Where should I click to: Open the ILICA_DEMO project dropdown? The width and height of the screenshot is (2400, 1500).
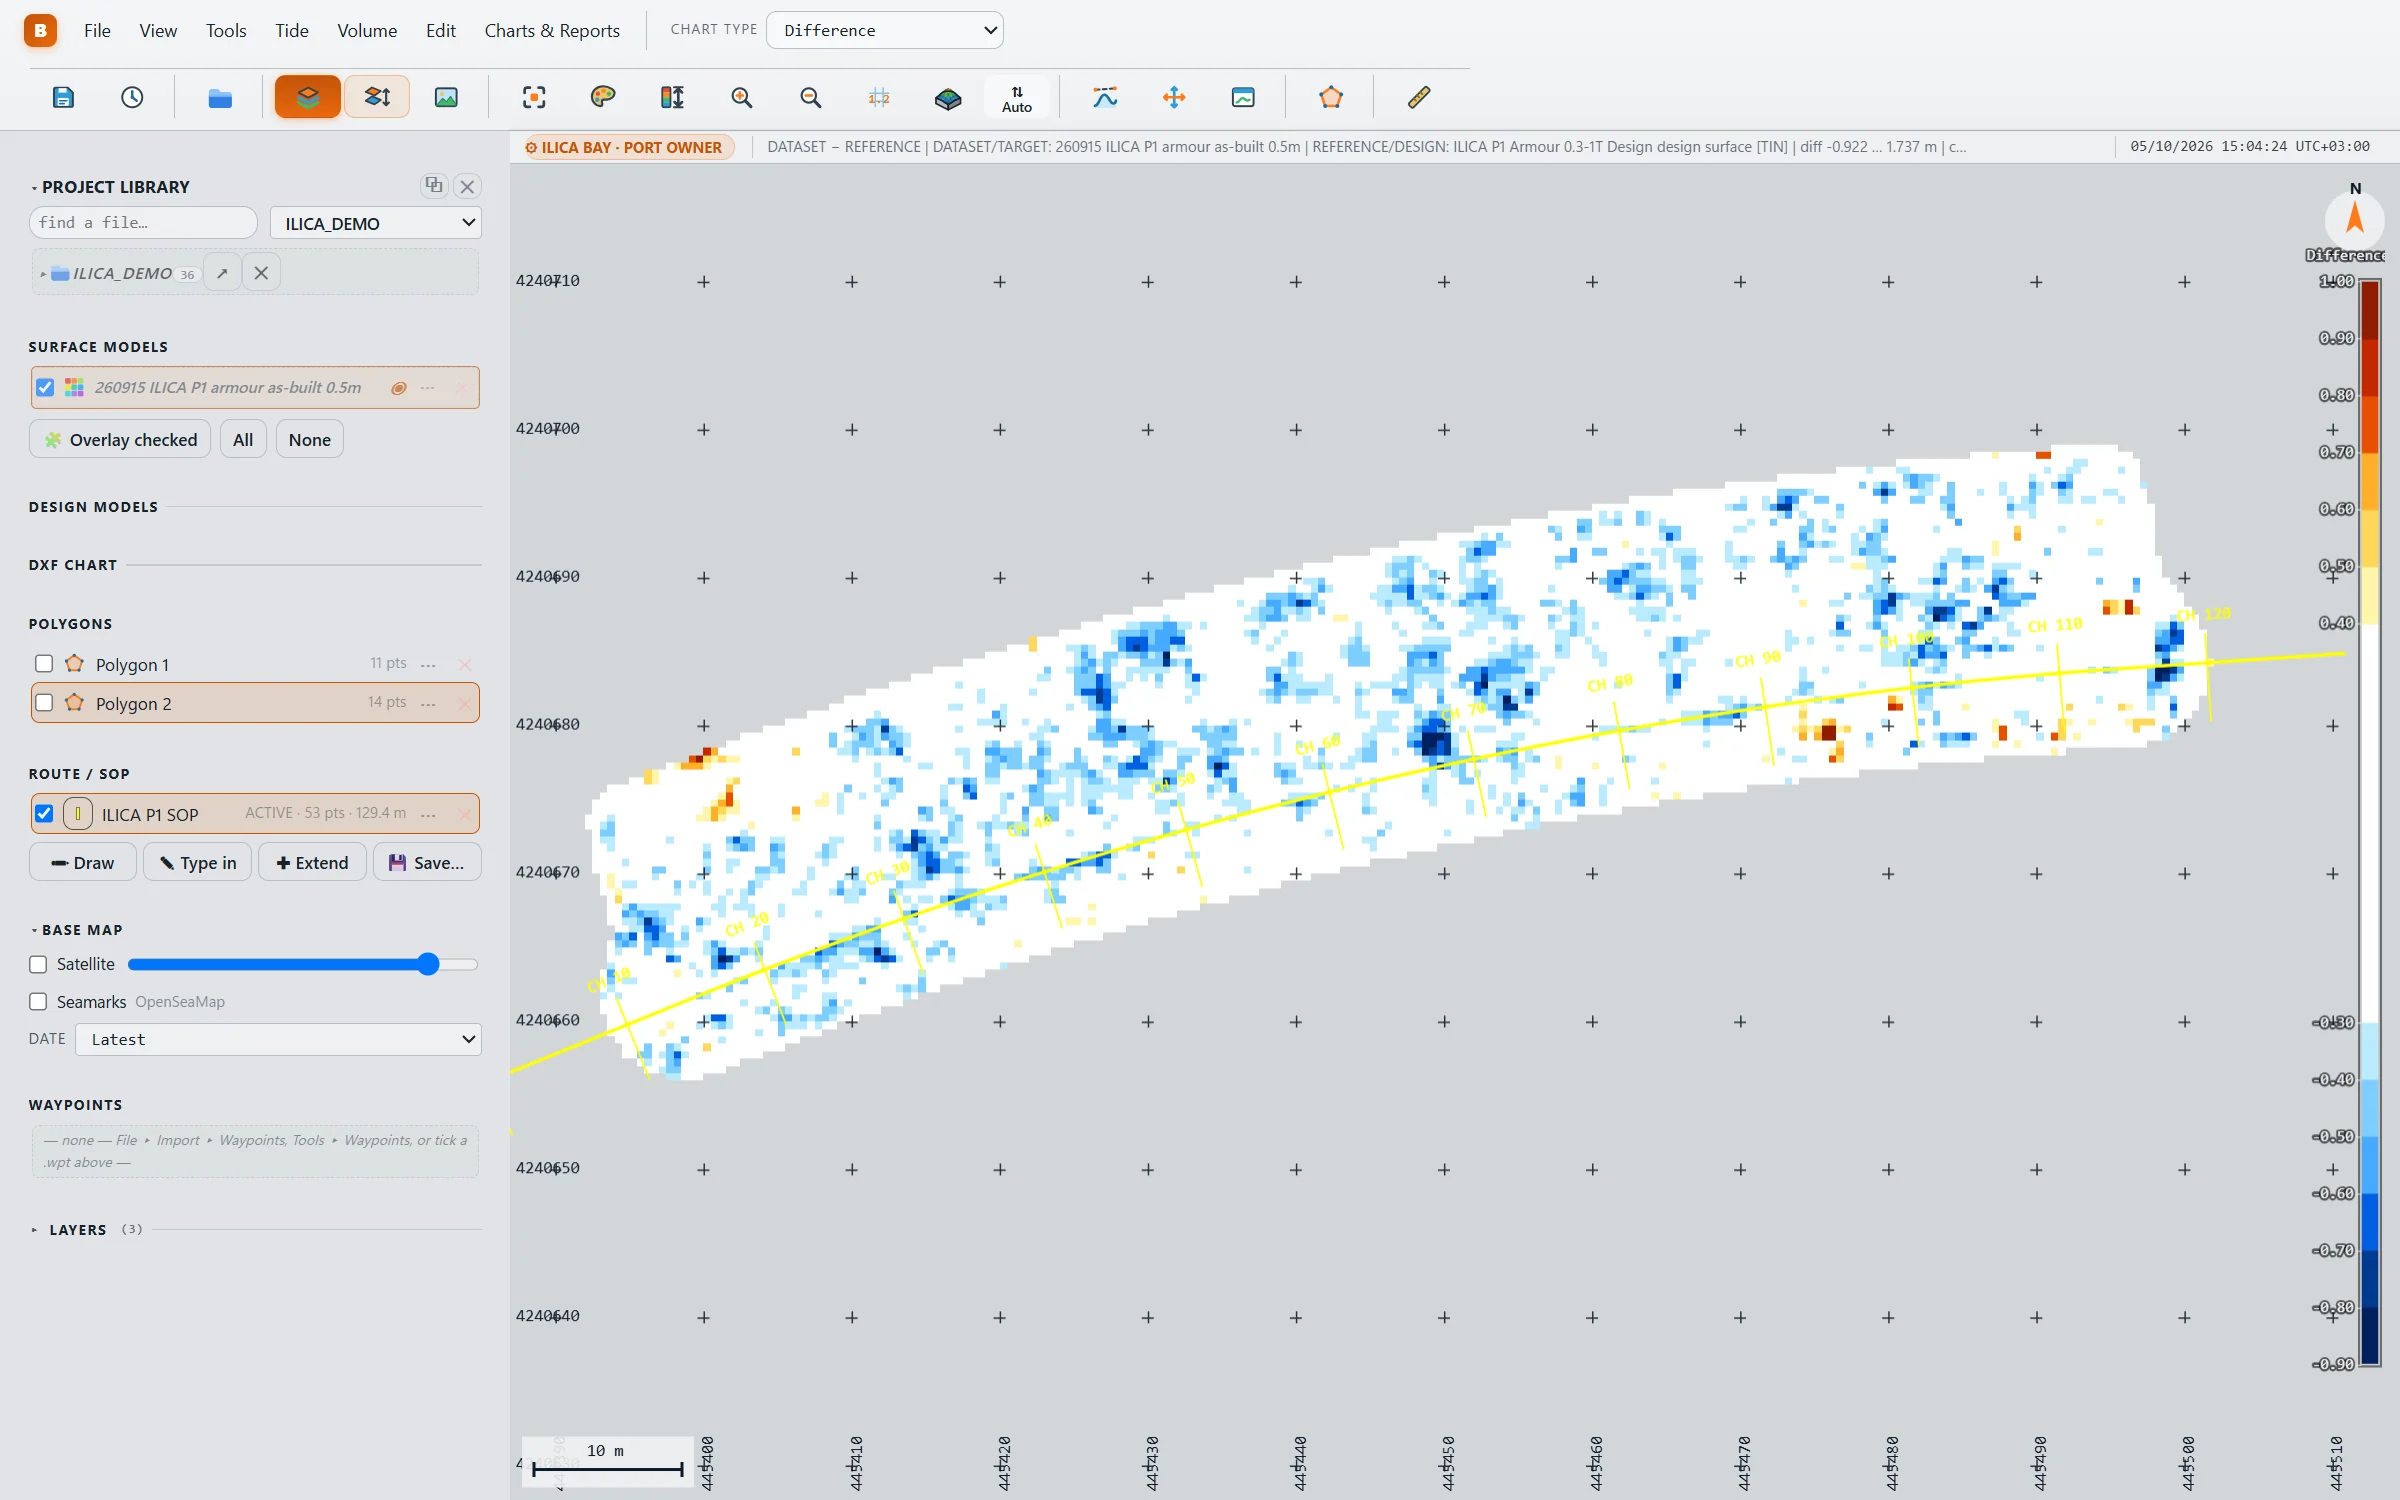tap(376, 223)
